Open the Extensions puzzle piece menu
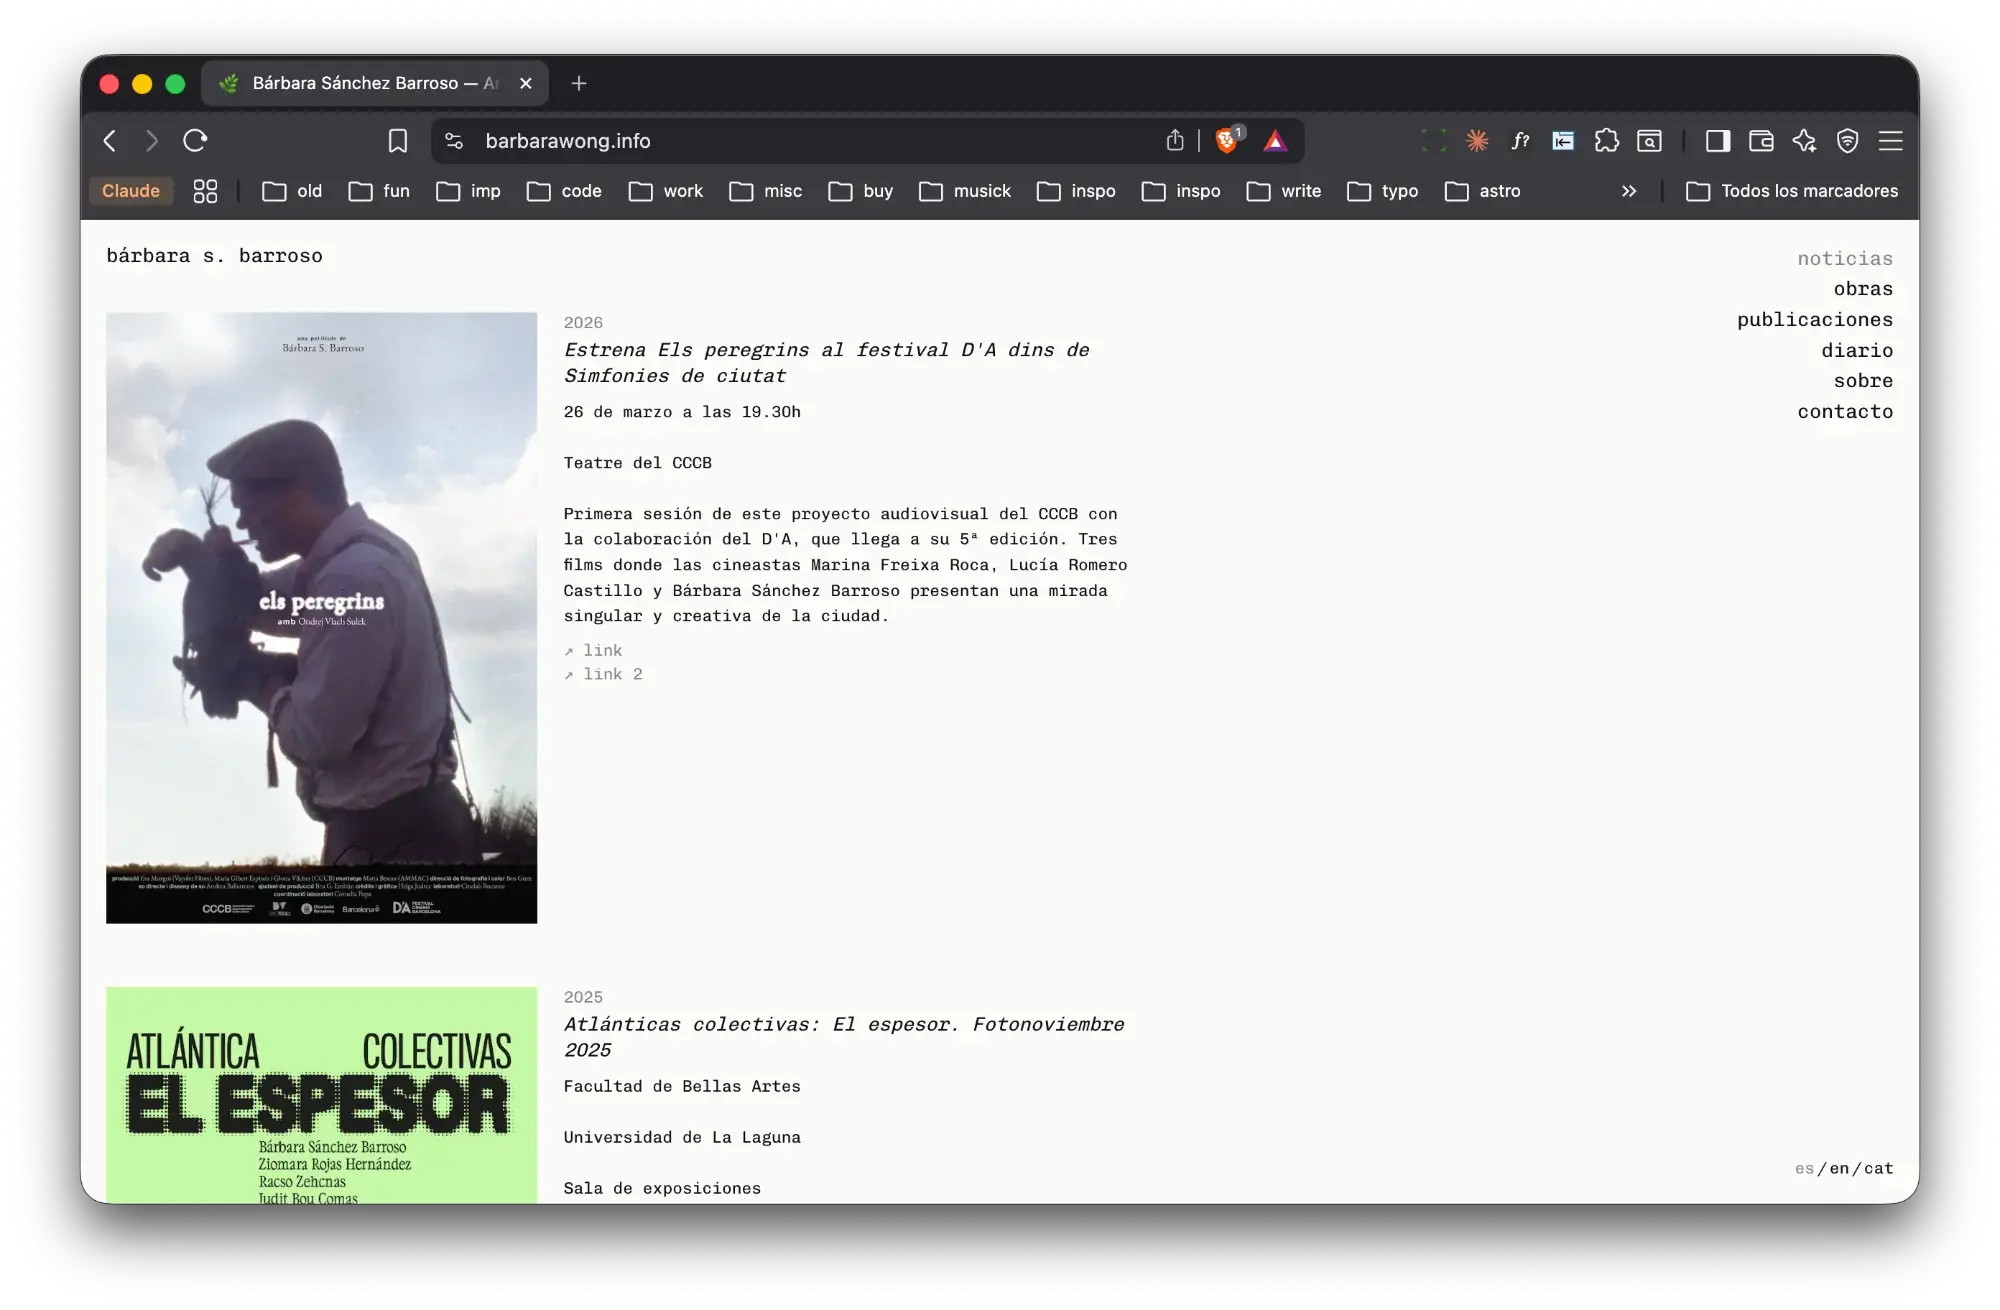Screen dimensions: 2000x1310 pyautogui.click(x=1607, y=141)
